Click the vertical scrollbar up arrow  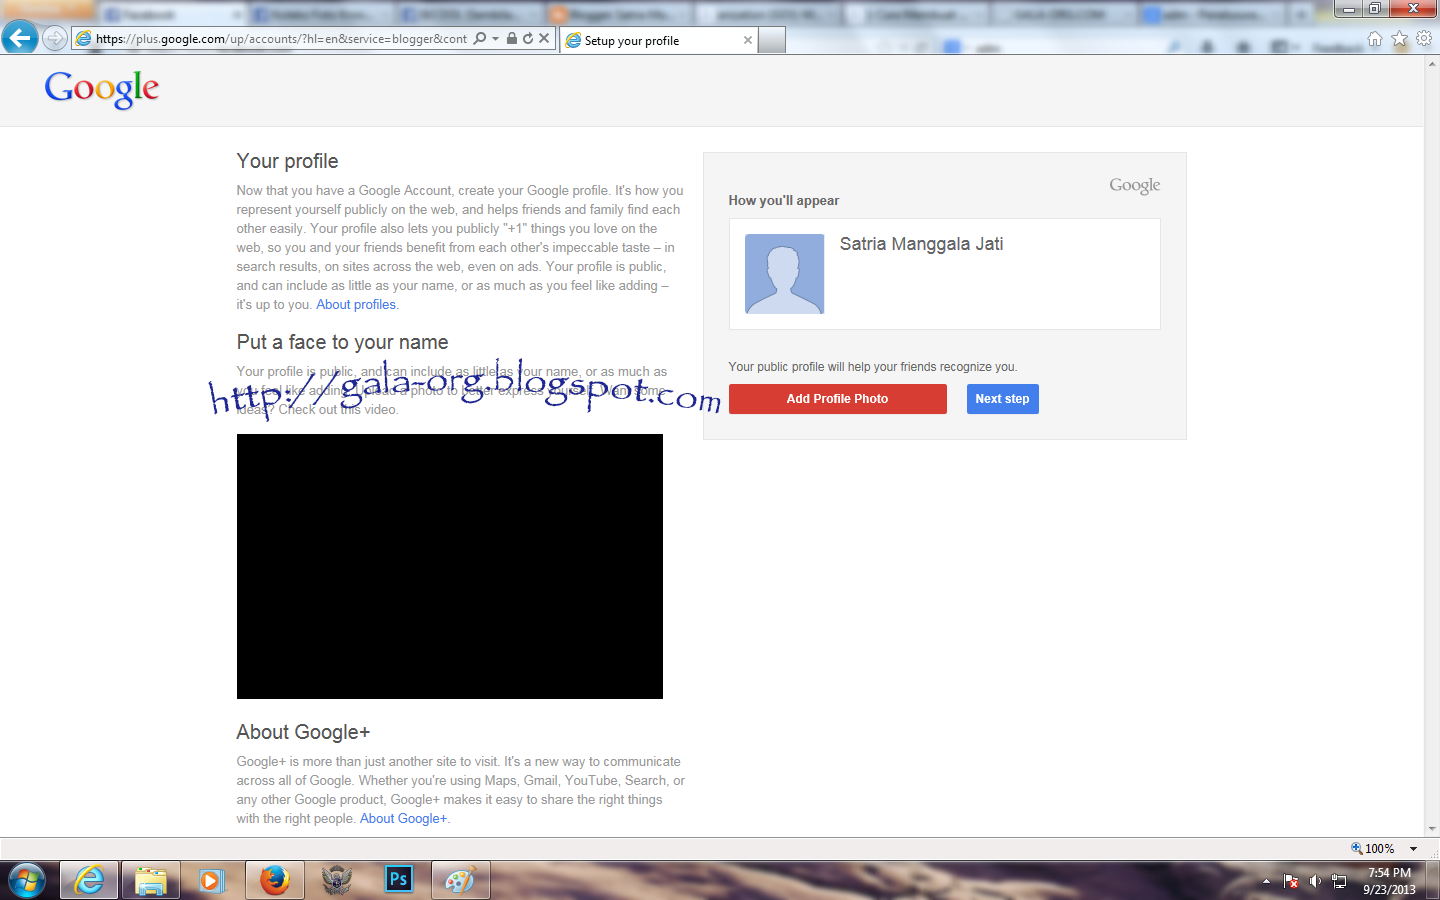pyautogui.click(x=1432, y=63)
